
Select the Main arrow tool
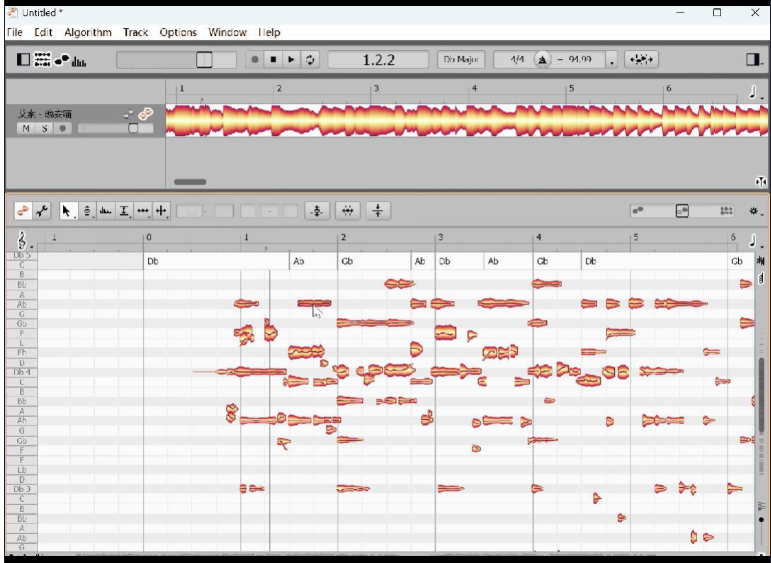pyautogui.click(x=67, y=211)
